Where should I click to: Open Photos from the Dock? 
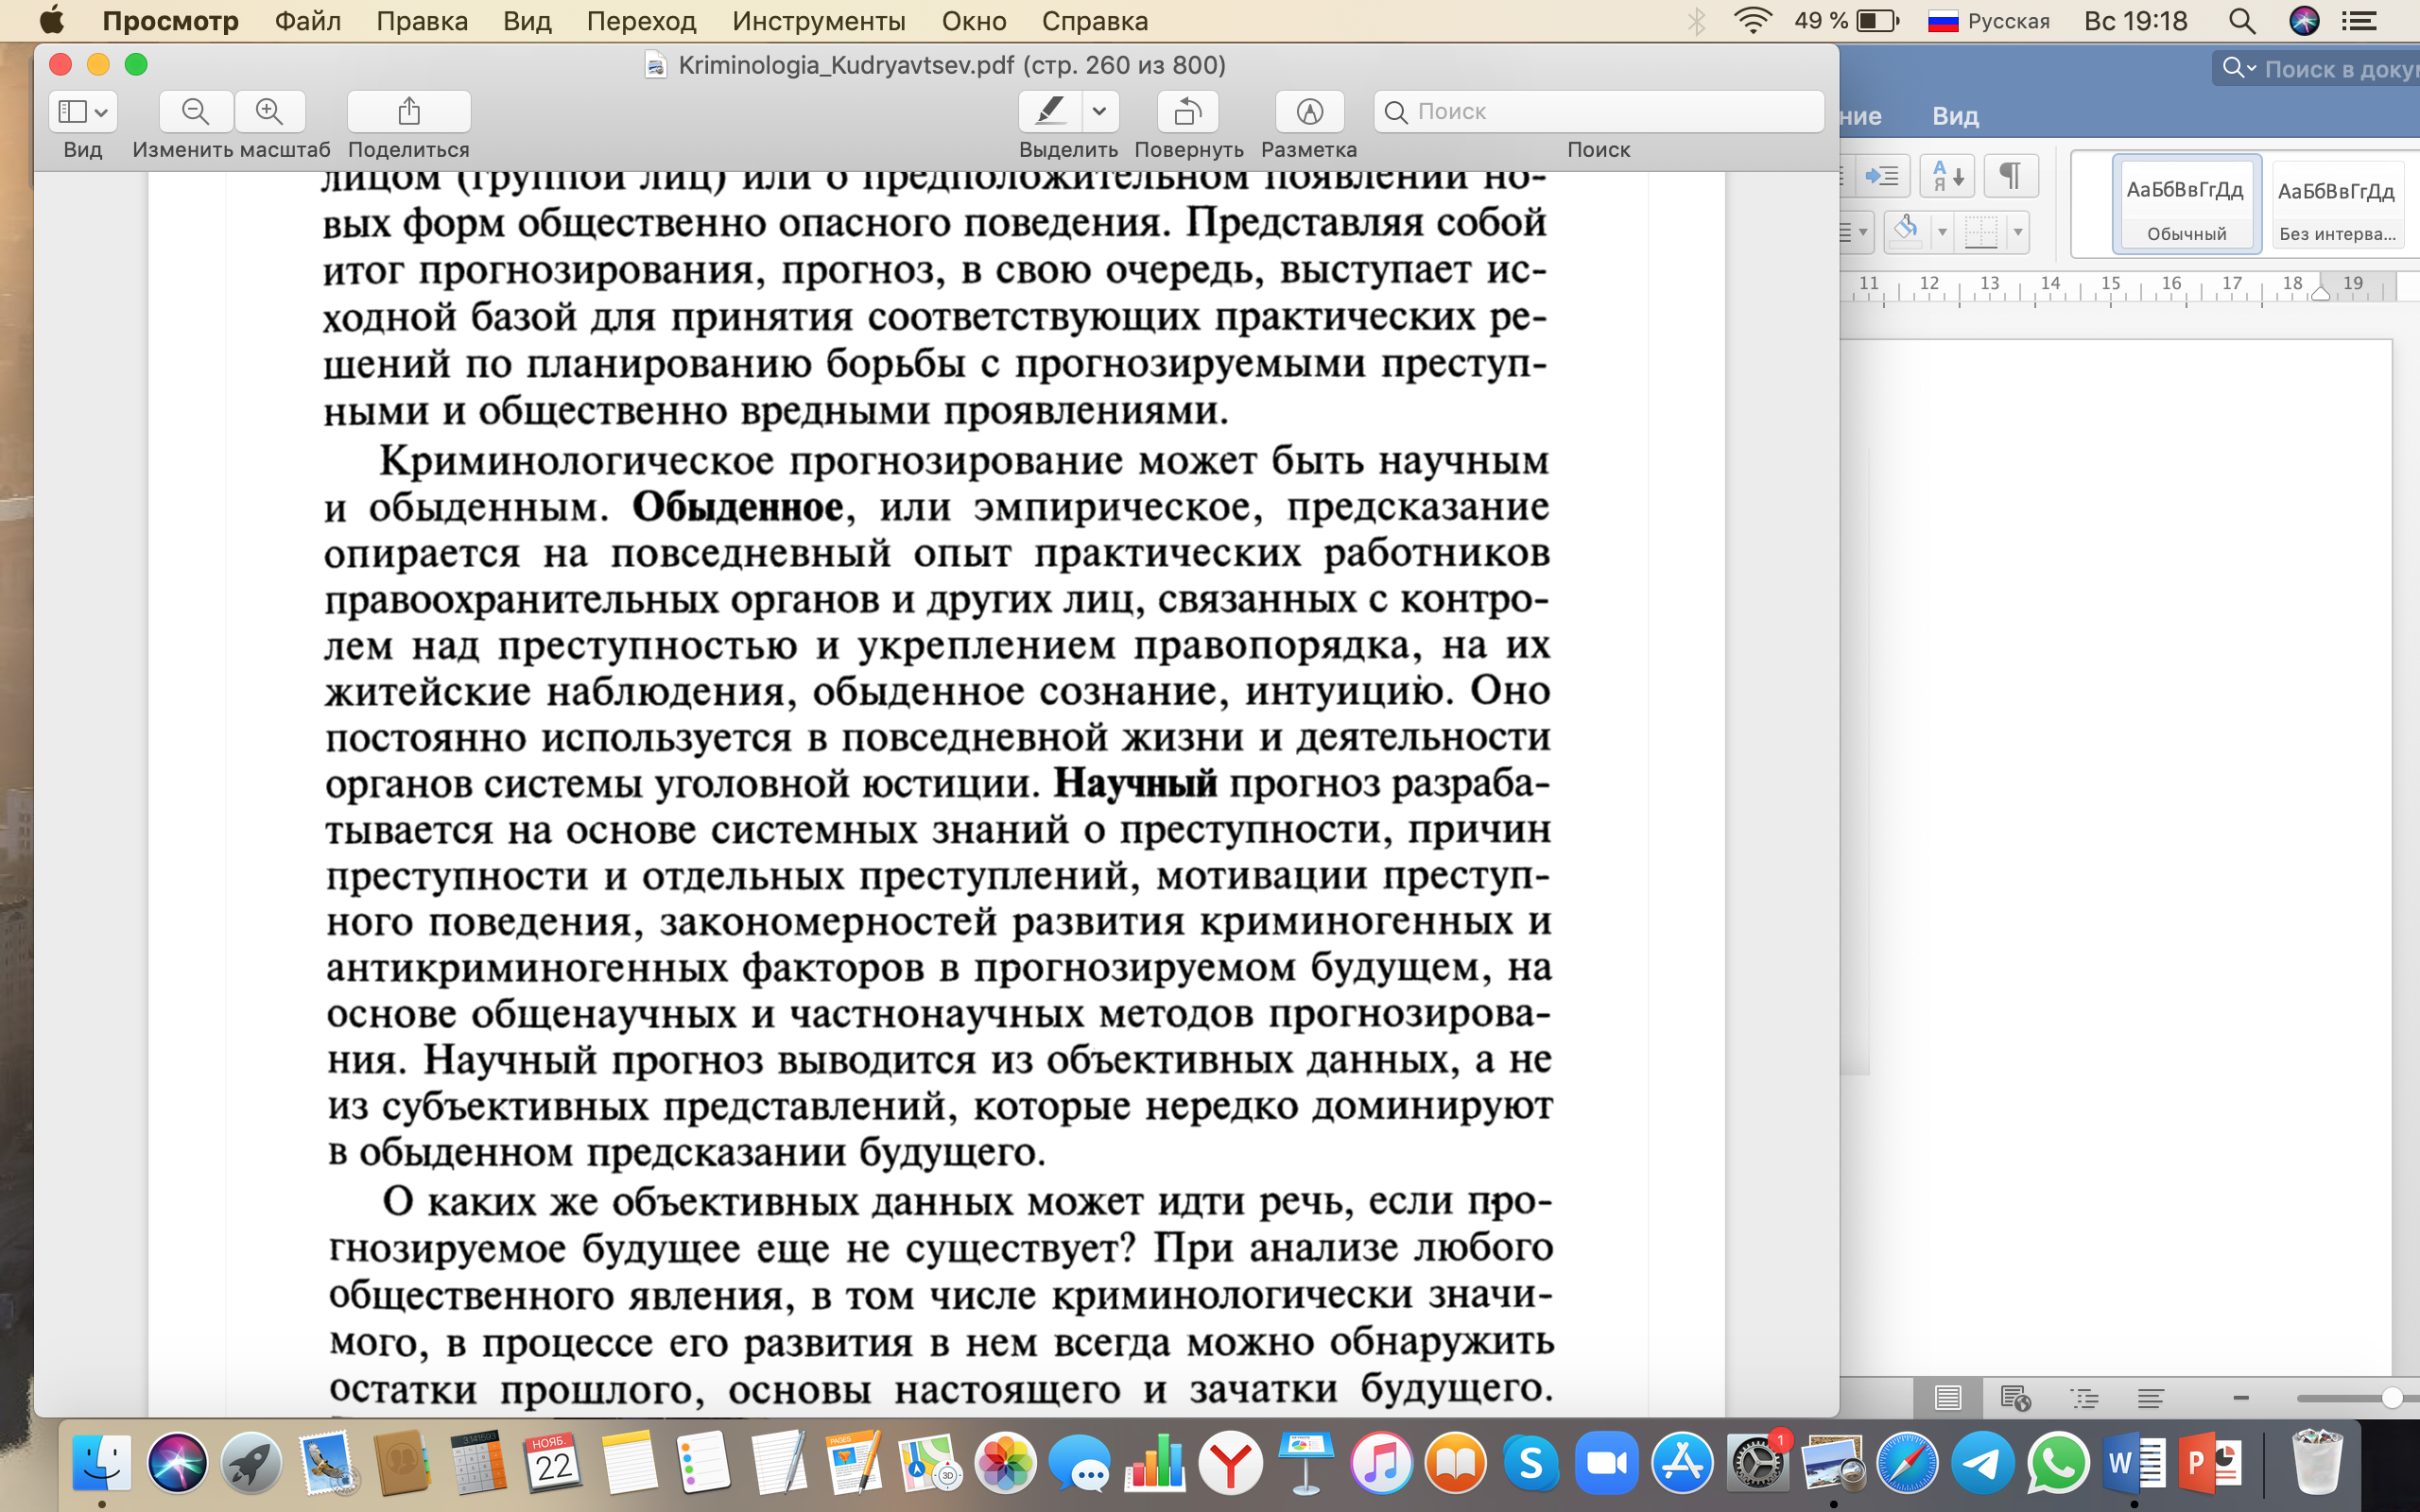tap(1005, 1462)
